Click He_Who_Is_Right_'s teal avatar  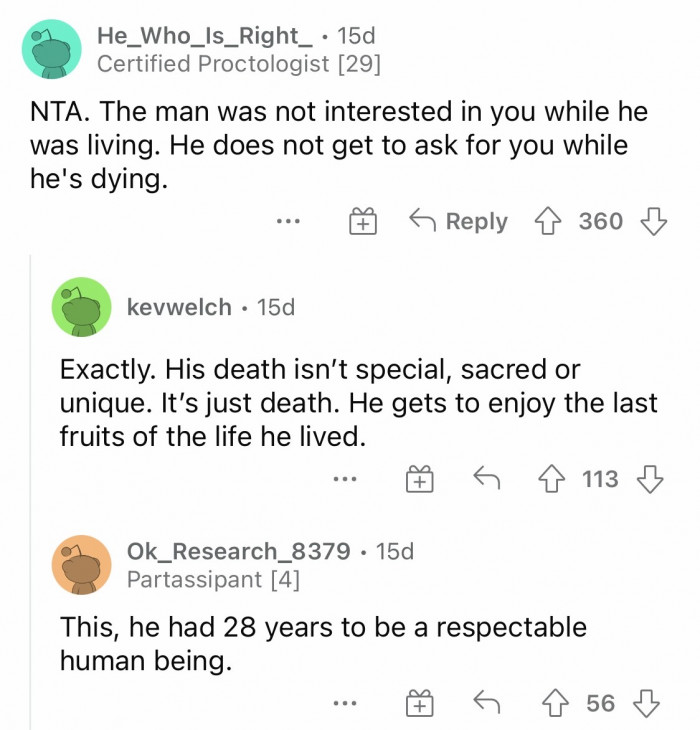(x=51, y=49)
